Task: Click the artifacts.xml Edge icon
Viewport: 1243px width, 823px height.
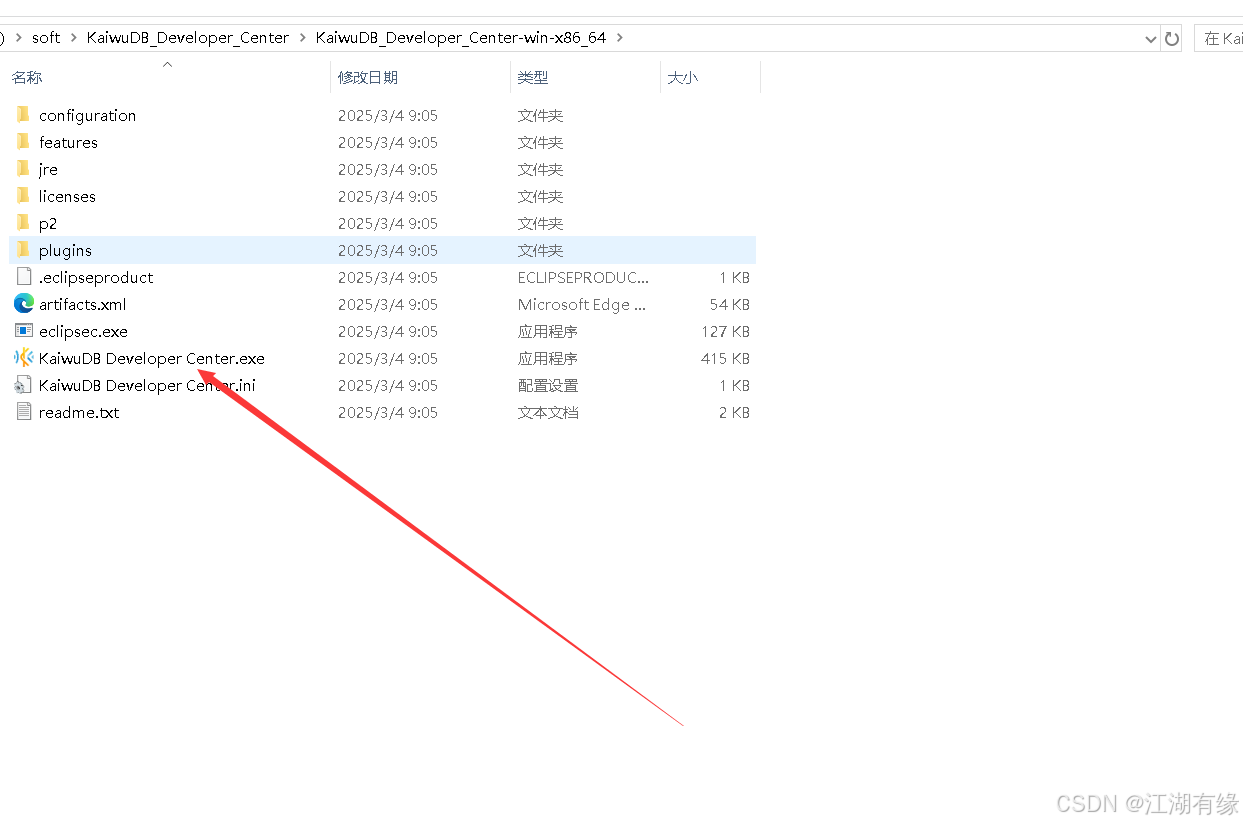Action: 24,304
